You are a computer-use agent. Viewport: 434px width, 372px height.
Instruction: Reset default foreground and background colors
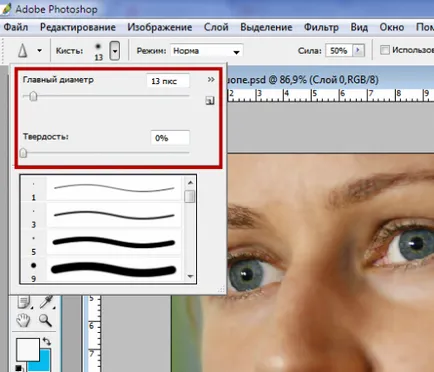point(19,368)
